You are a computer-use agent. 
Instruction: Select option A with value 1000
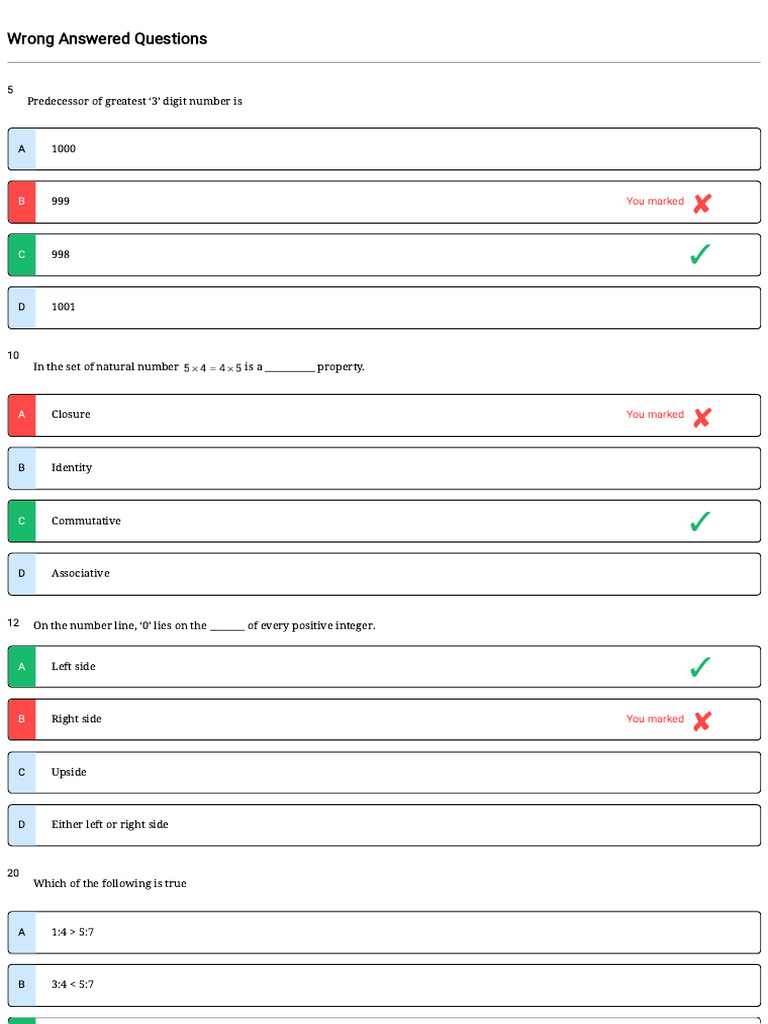click(x=384, y=149)
